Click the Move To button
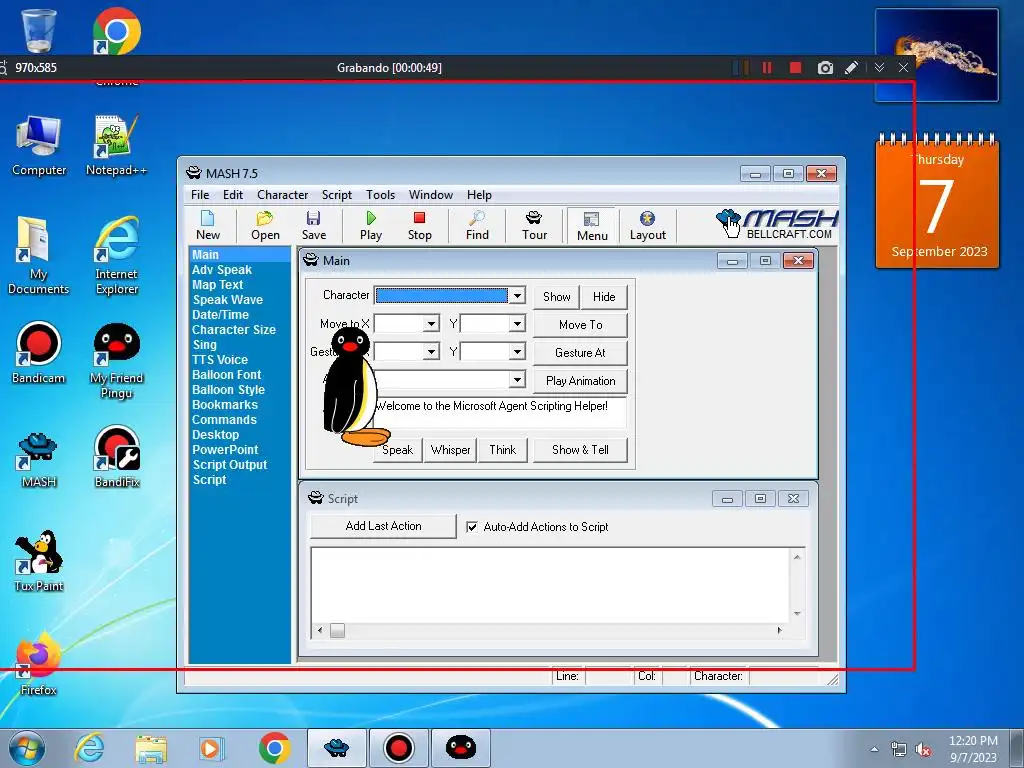The height and width of the screenshot is (768, 1024). 581,325
